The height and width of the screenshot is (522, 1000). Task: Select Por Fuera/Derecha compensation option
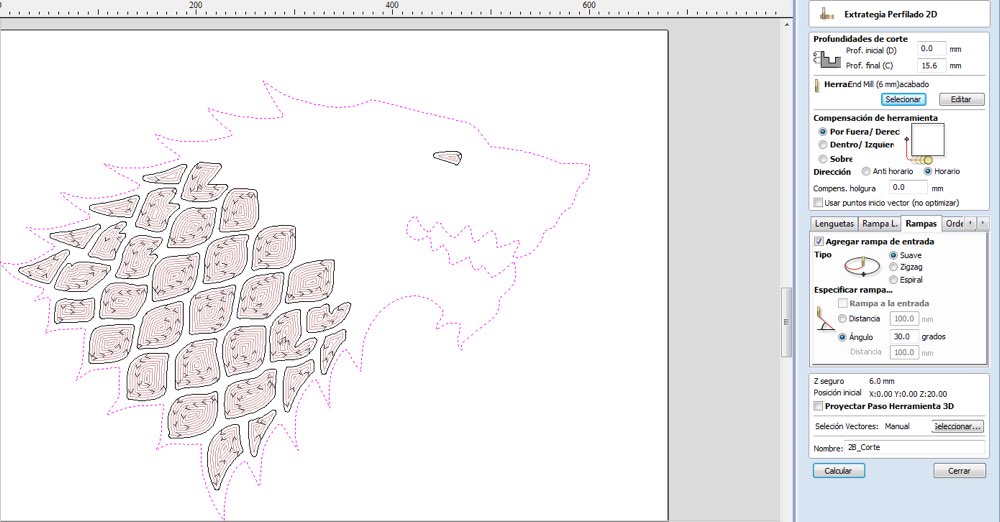coord(823,131)
